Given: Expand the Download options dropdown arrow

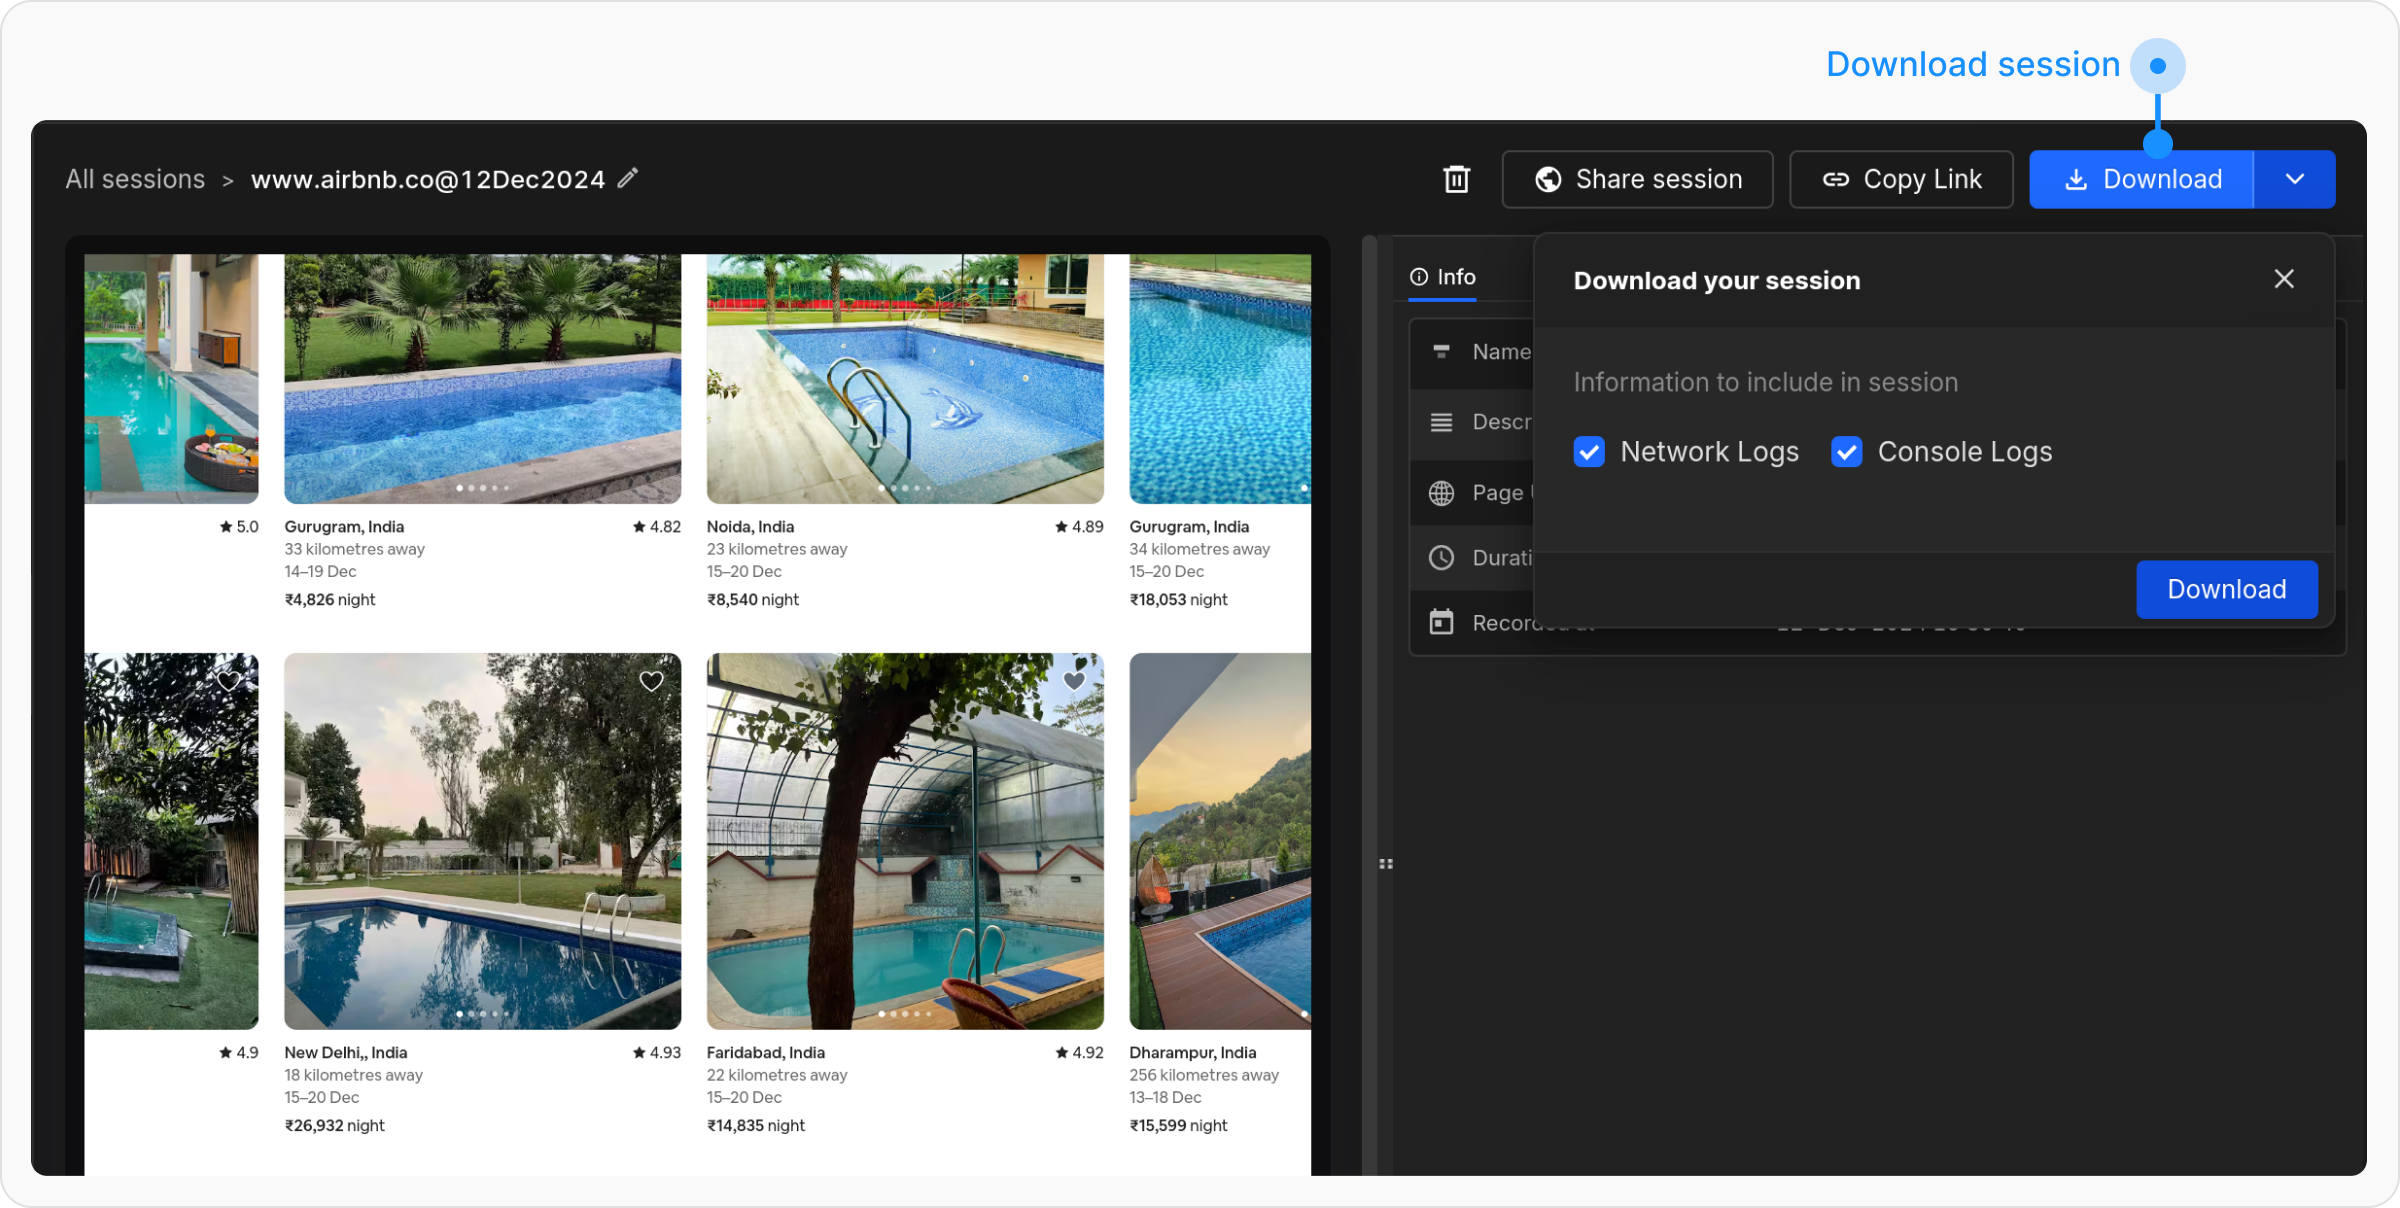Looking at the screenshot, I should point(2294,180).
